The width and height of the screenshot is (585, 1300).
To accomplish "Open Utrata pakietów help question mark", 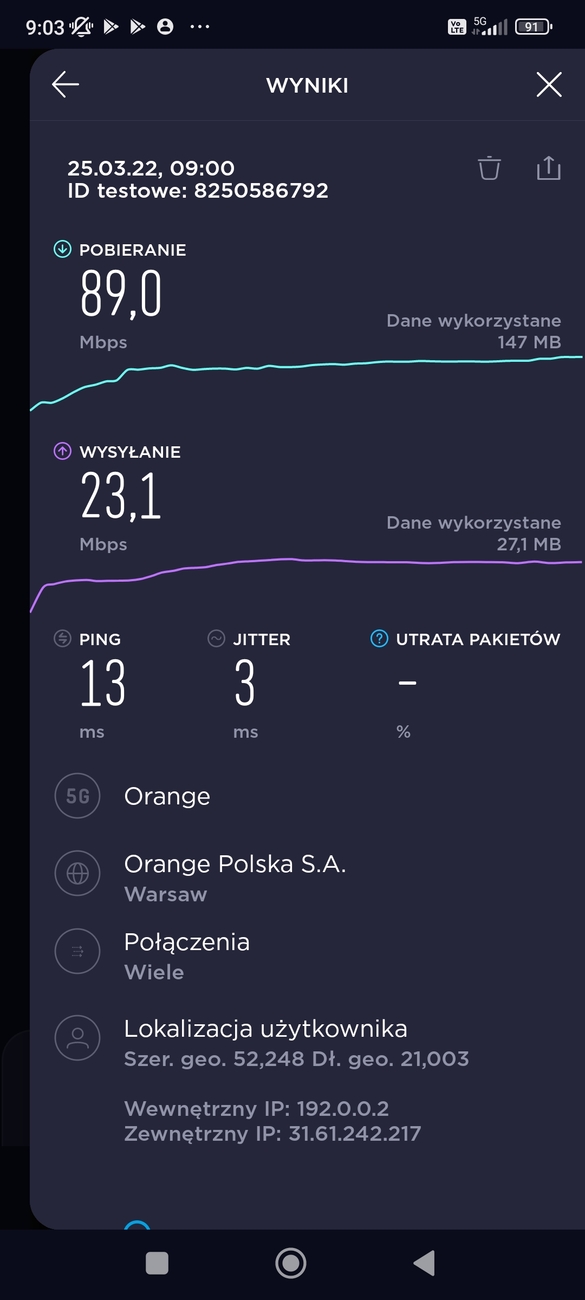I will (379, 639).
